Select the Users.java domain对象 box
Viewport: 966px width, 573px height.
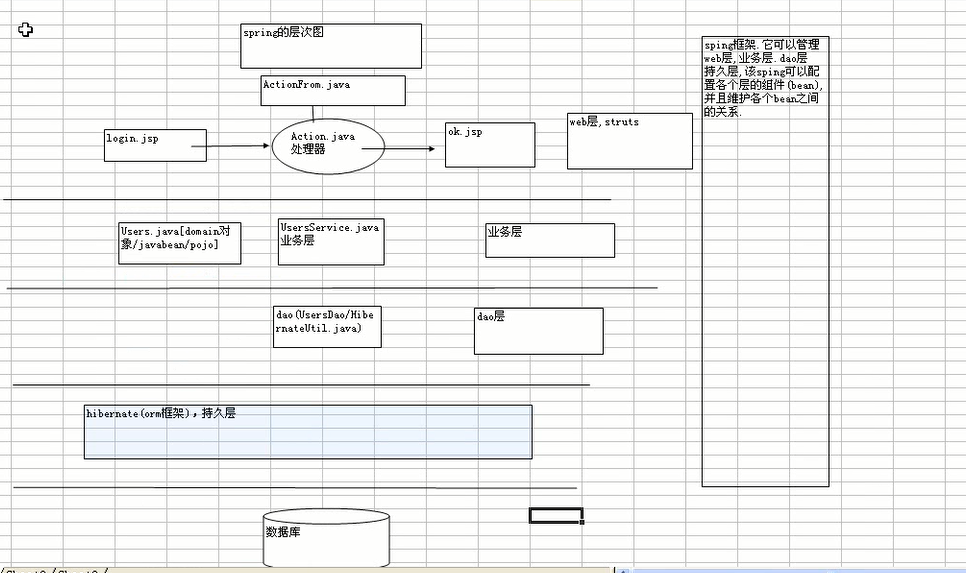click(180, 243)
